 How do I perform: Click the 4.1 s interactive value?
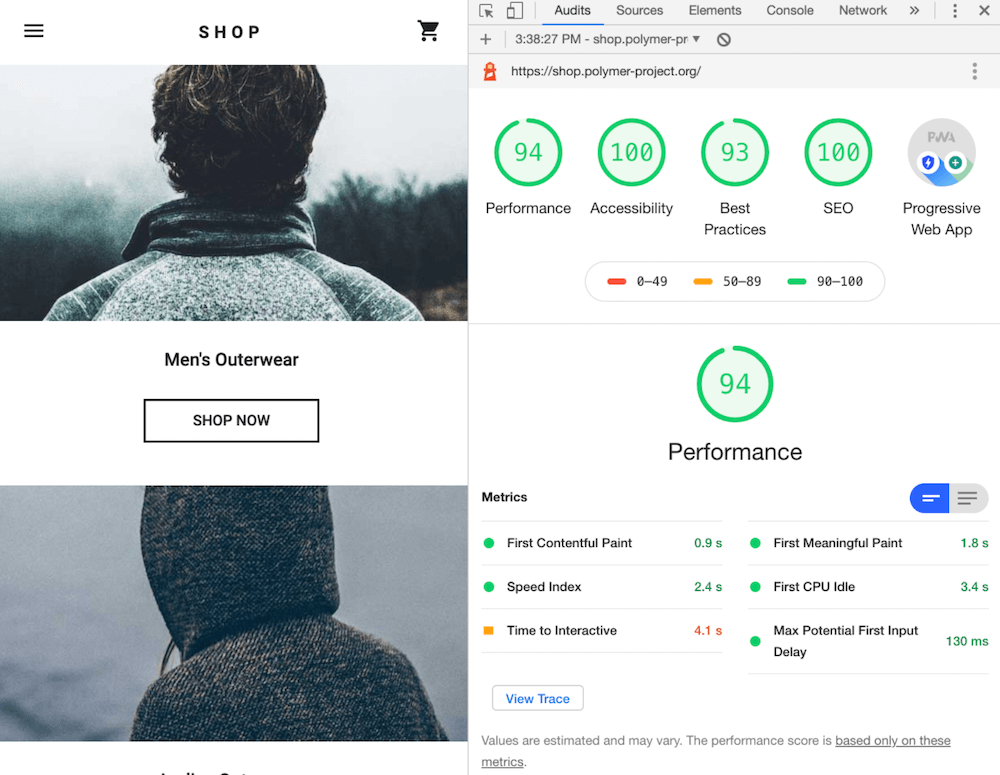(x=708, y=630)
